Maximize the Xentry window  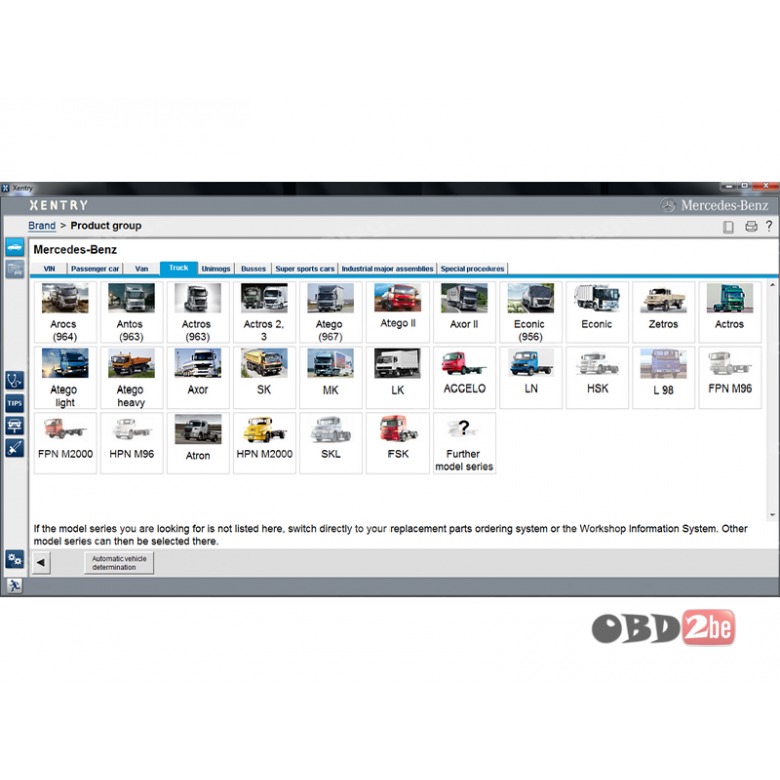tap(745, 186)
